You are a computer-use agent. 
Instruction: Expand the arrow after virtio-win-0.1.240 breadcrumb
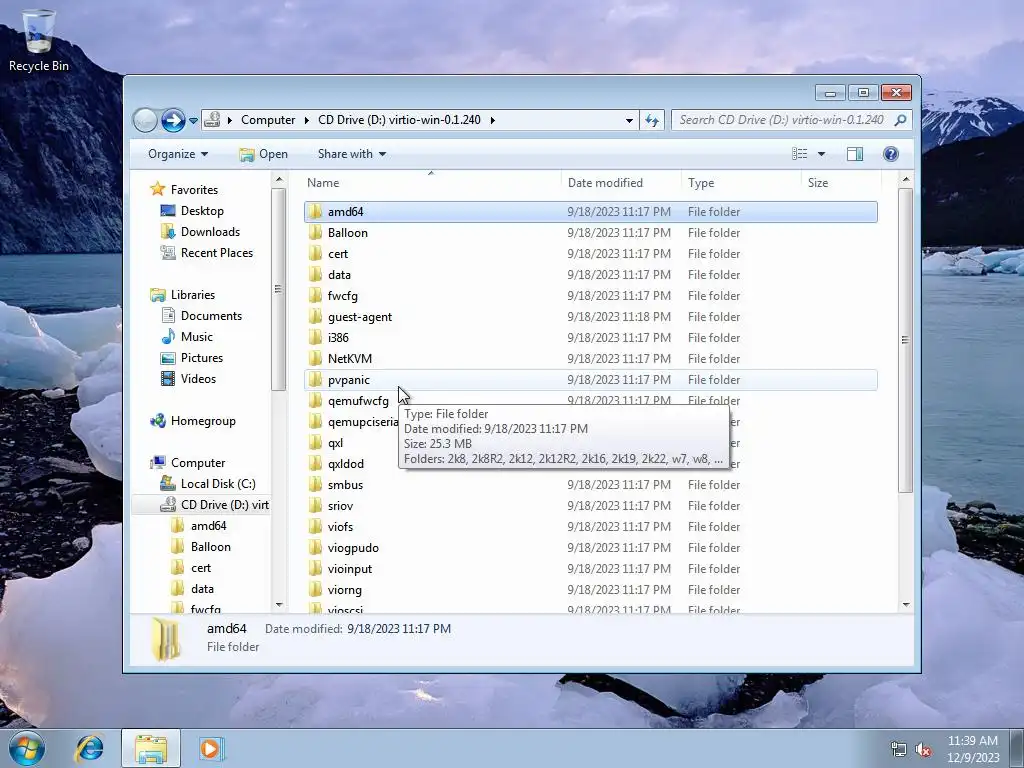point(492,120)
